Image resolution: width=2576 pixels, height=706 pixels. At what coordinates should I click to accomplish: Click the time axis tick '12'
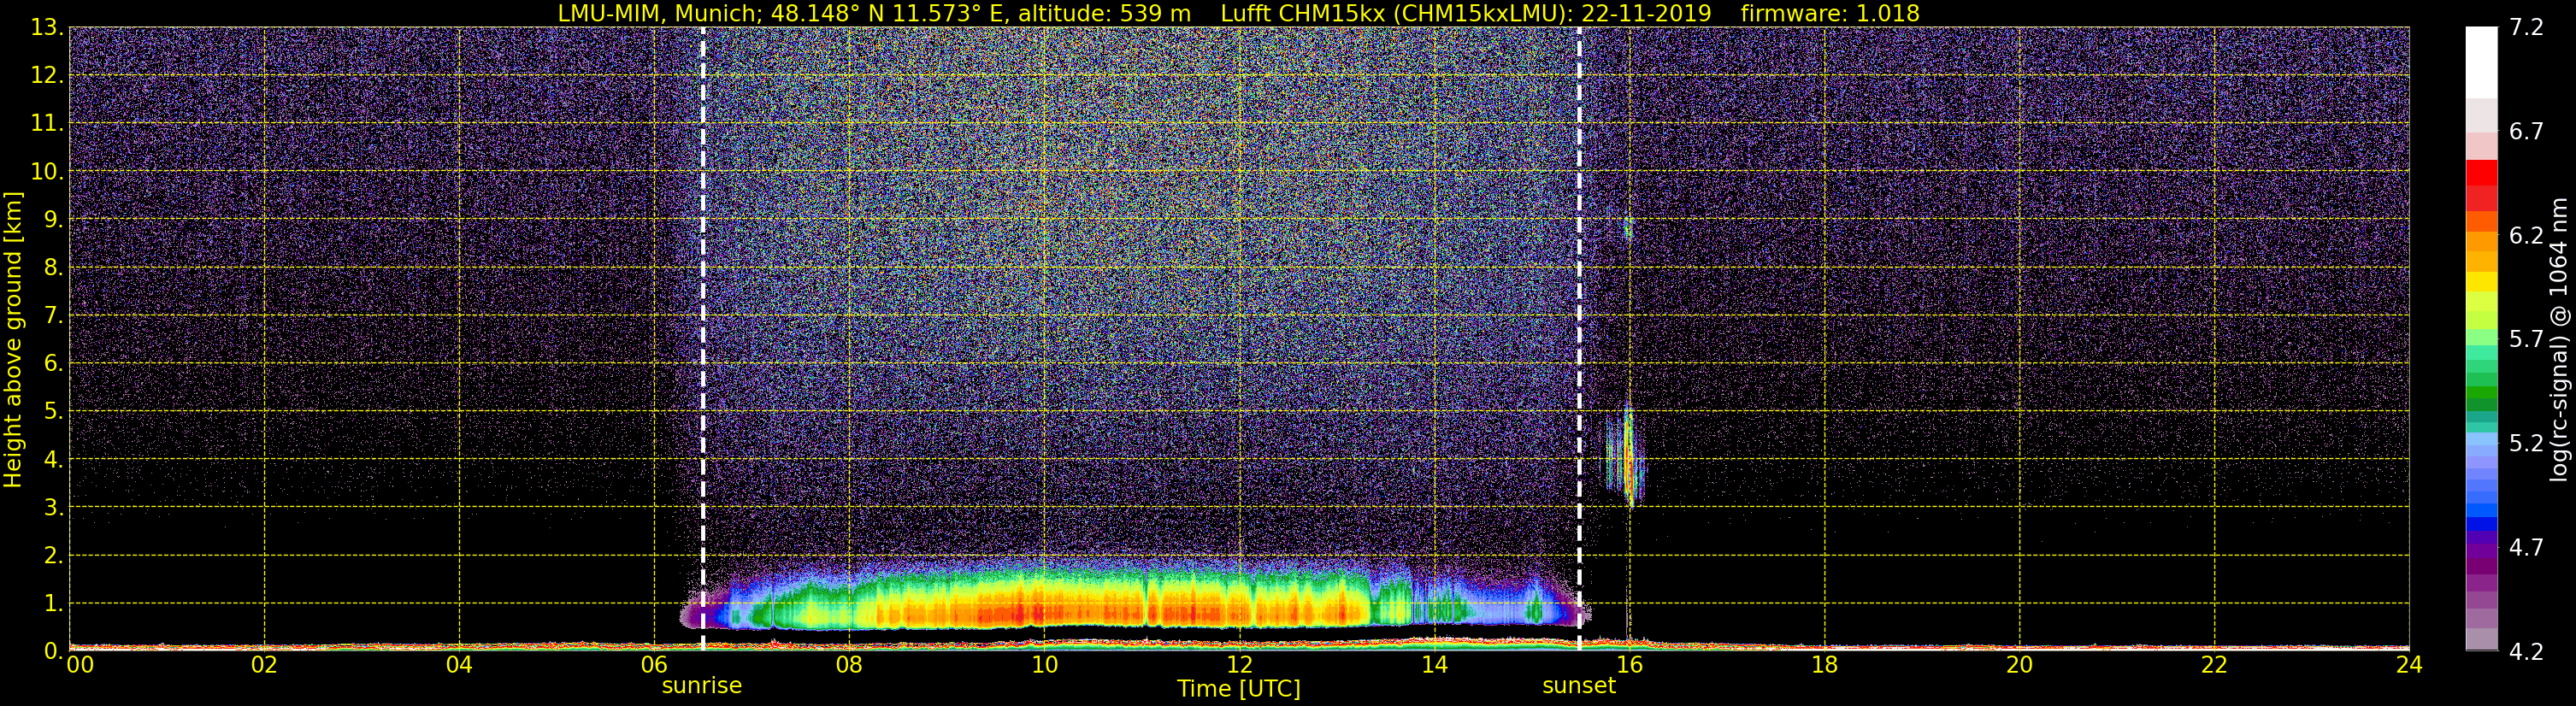1239,665
